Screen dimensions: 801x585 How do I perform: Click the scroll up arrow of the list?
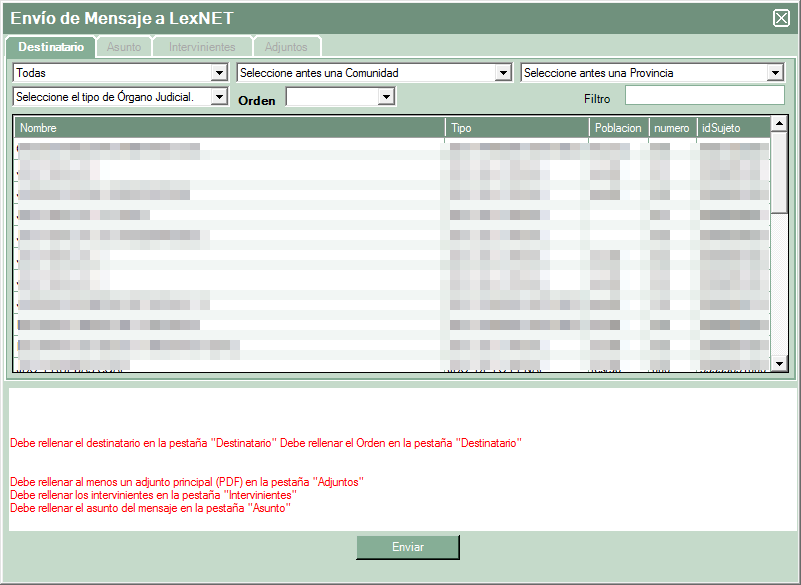pyautogui.click(x=779, y=125)
